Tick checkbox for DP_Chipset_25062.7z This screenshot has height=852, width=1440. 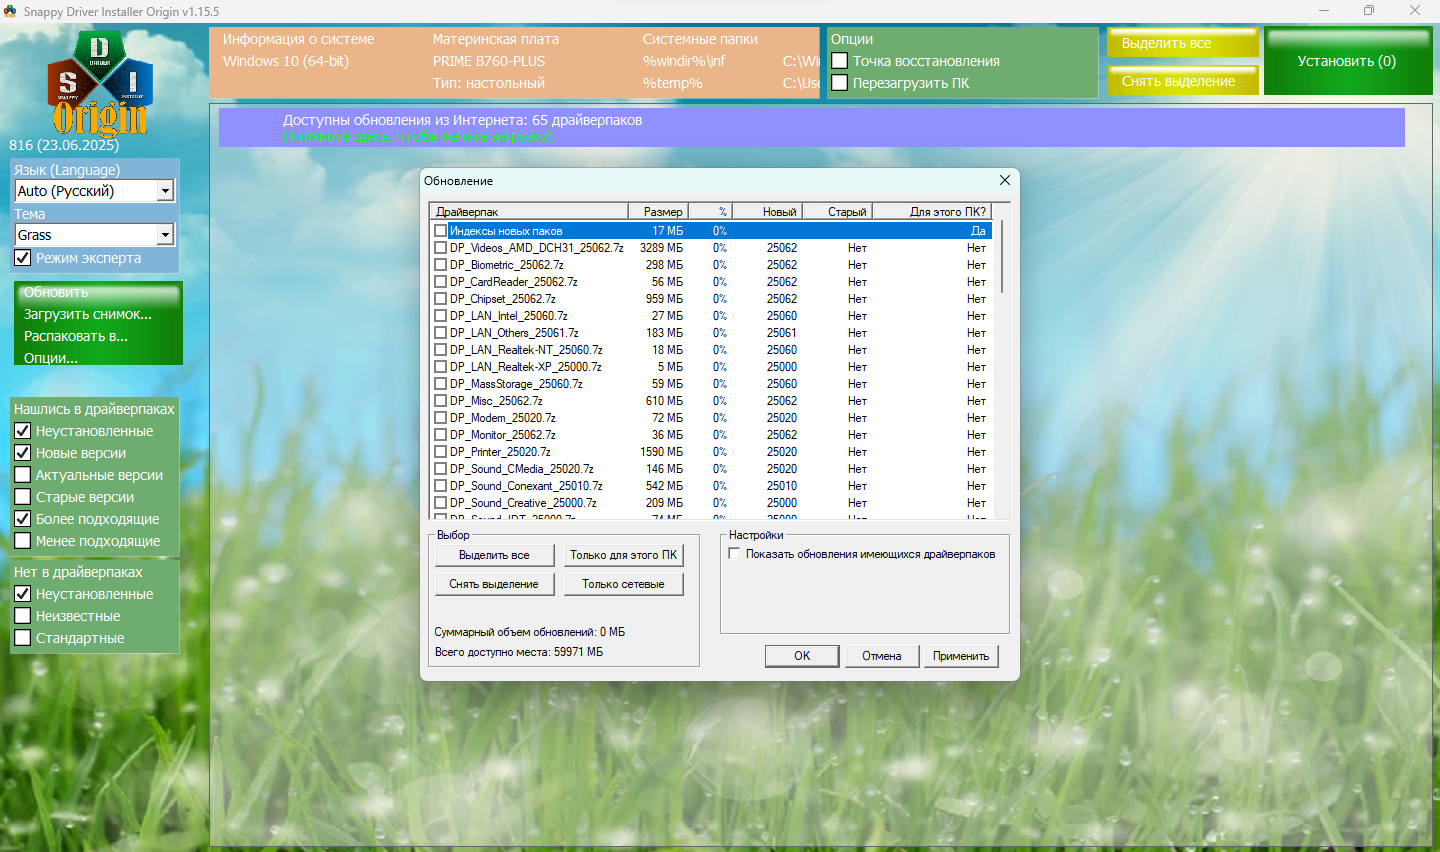[x=441, y=299]
